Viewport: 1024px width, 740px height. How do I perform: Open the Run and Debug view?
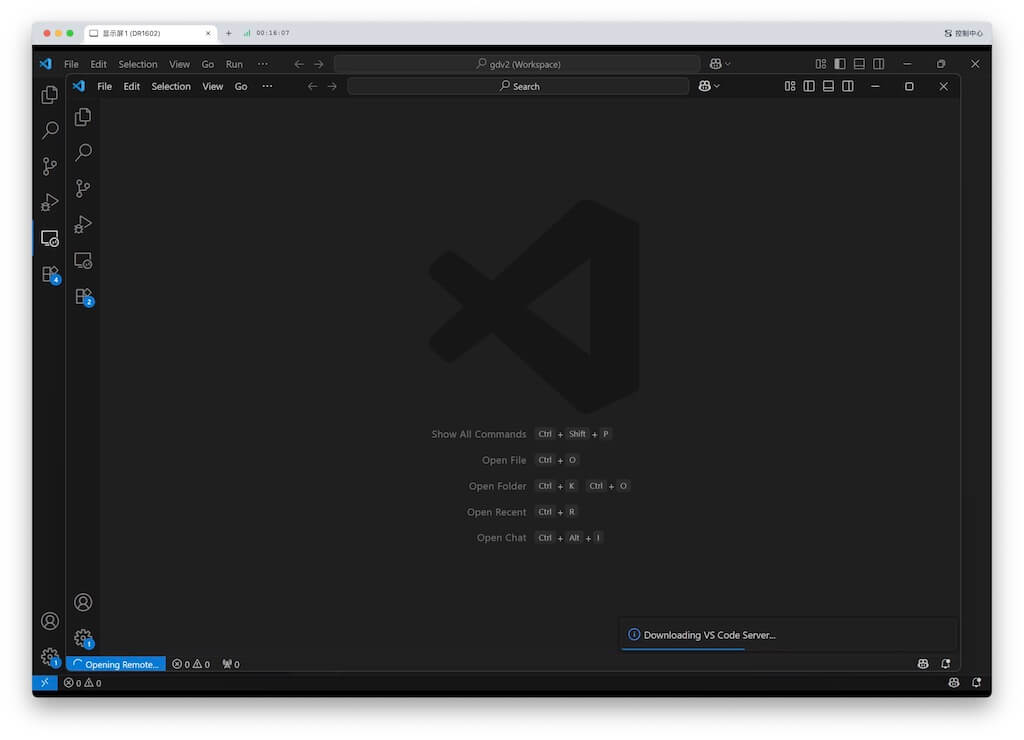point(84,224)
